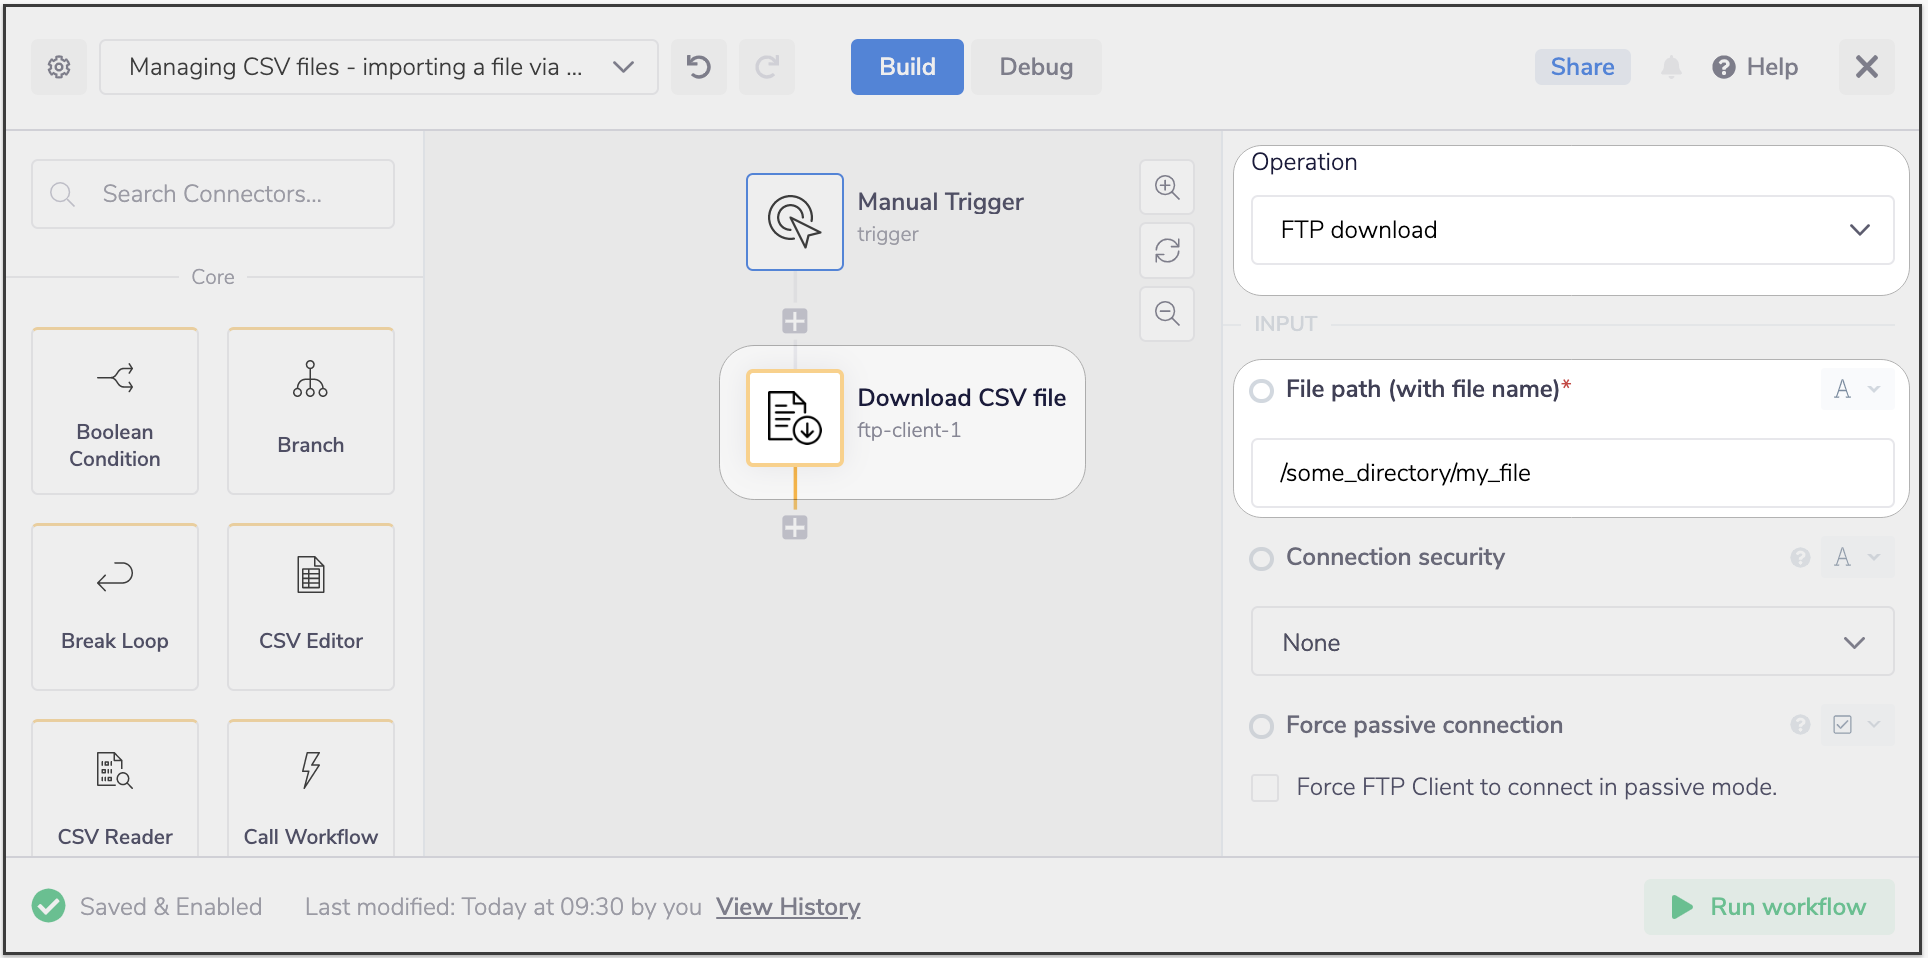Open the Operation FTP download dropdown
The image size is (1928, 958).
point(1572,230)
